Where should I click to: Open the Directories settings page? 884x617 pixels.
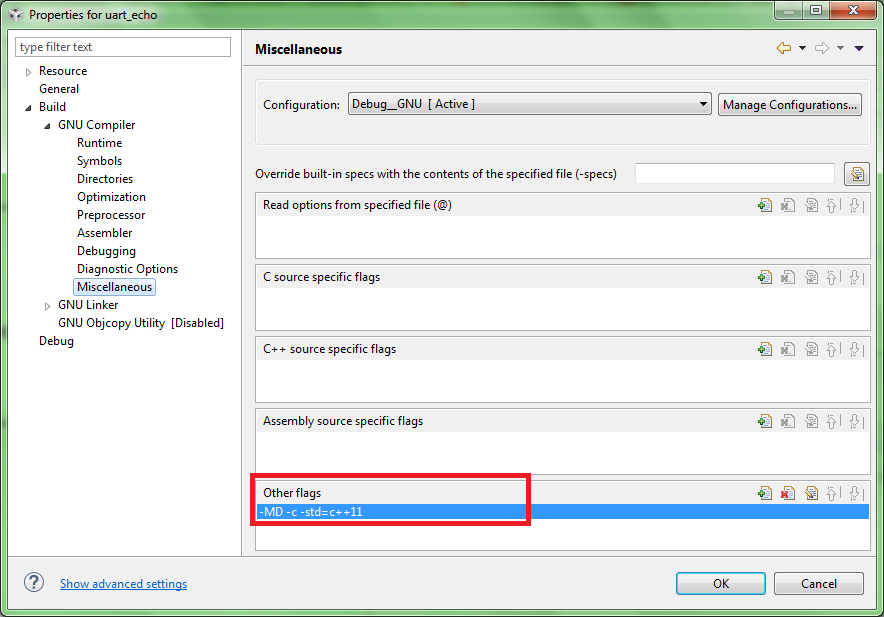pos(105,179)
